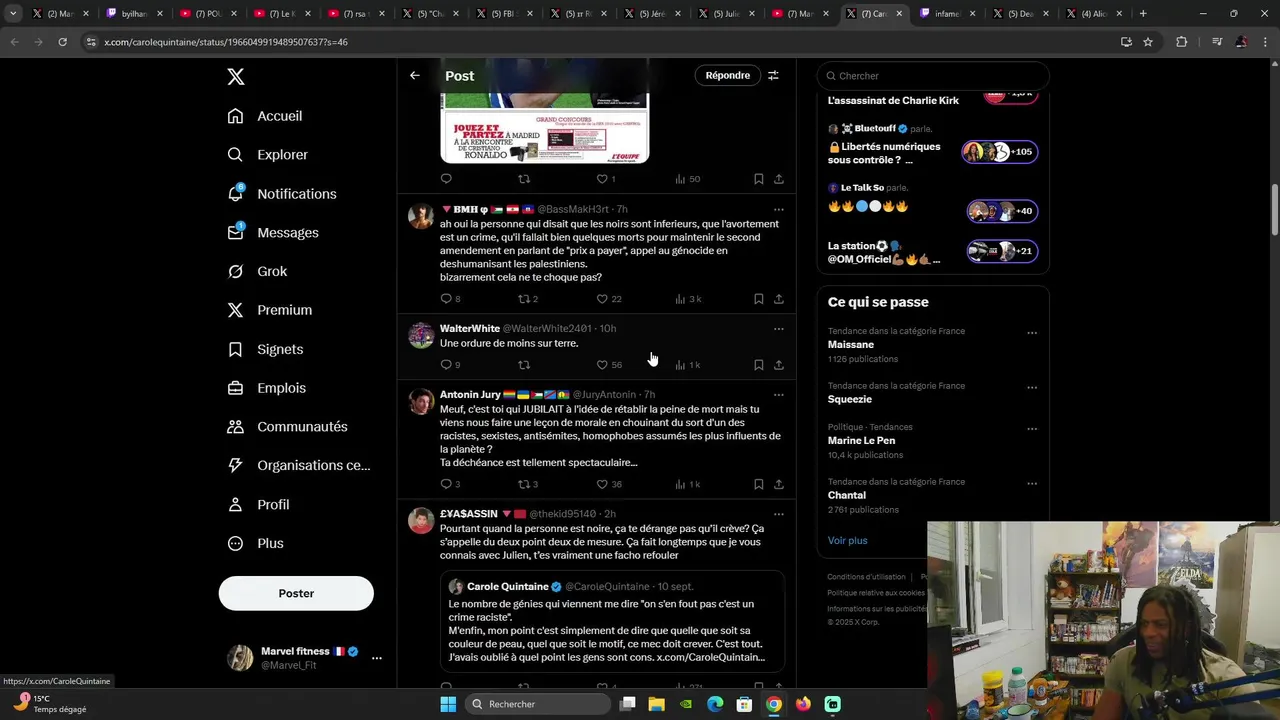
Task: Open reply sorting filter icon
Action: tap(773, 76)
